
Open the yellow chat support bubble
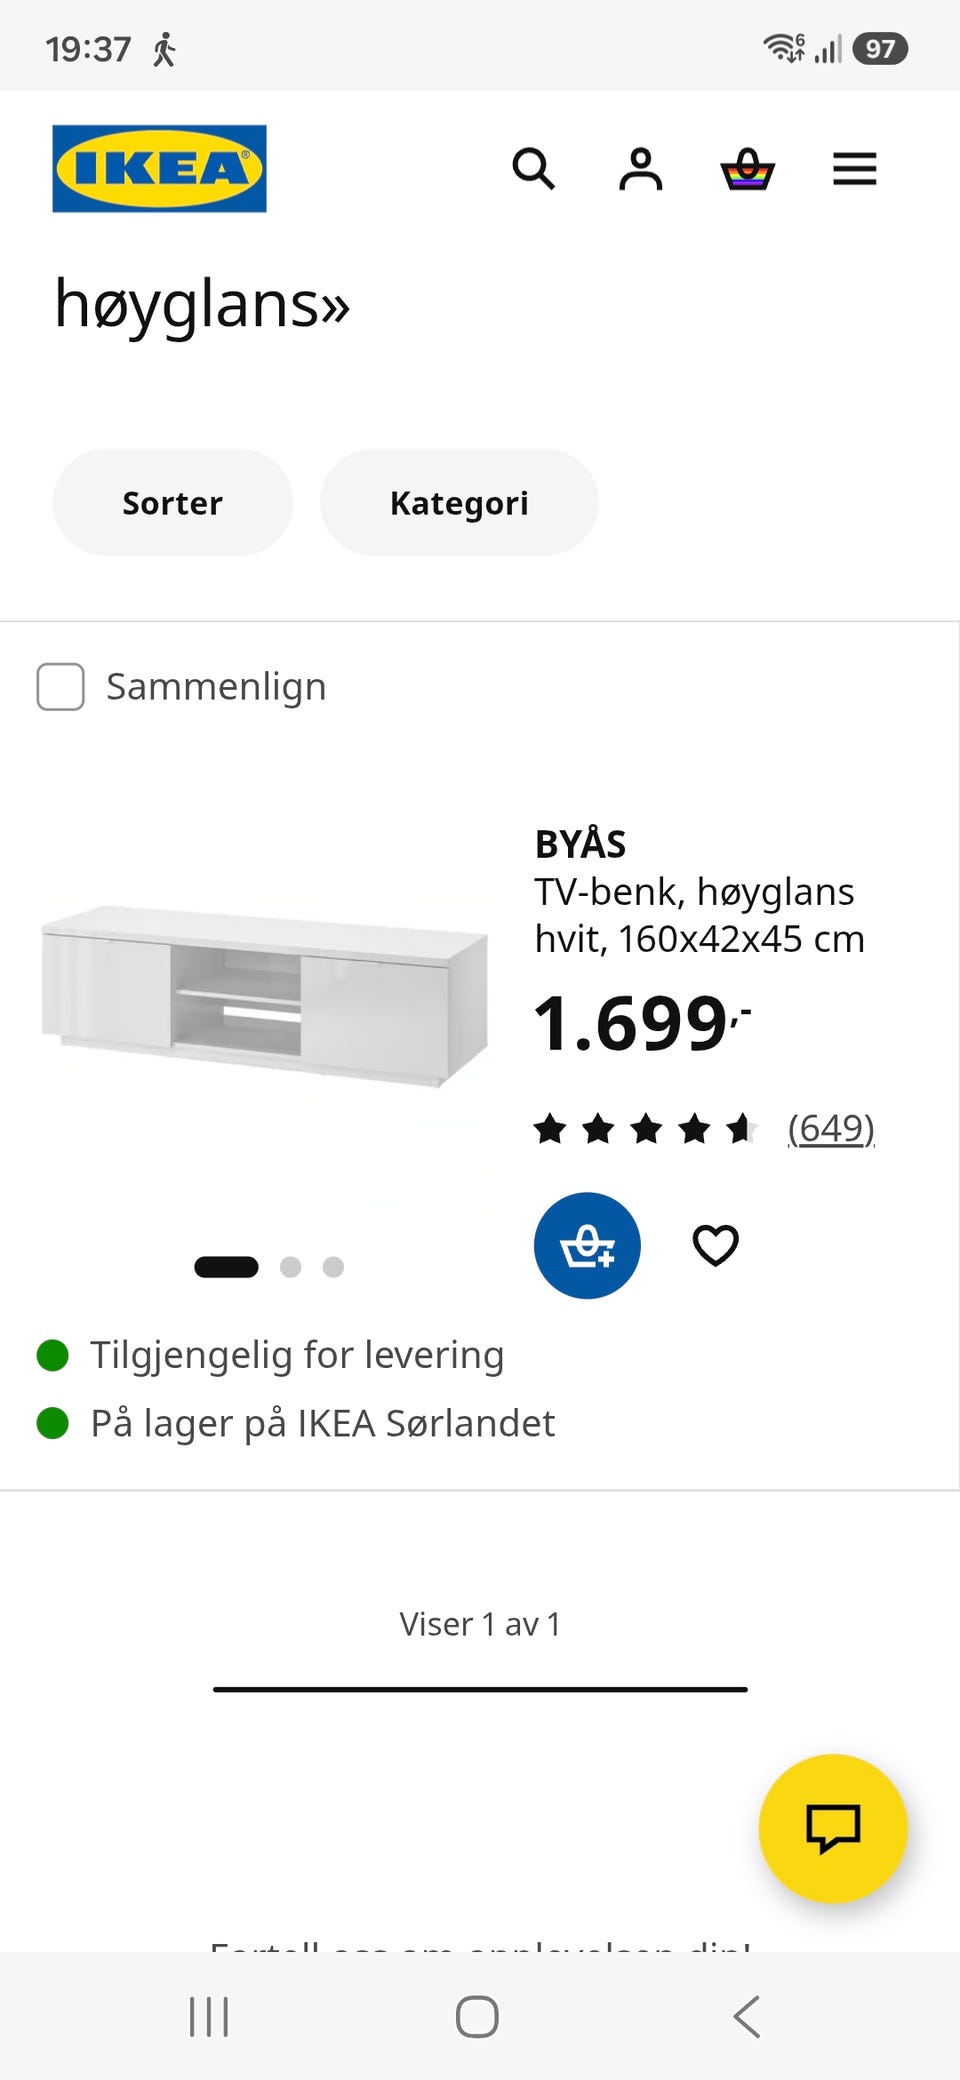833,1828
